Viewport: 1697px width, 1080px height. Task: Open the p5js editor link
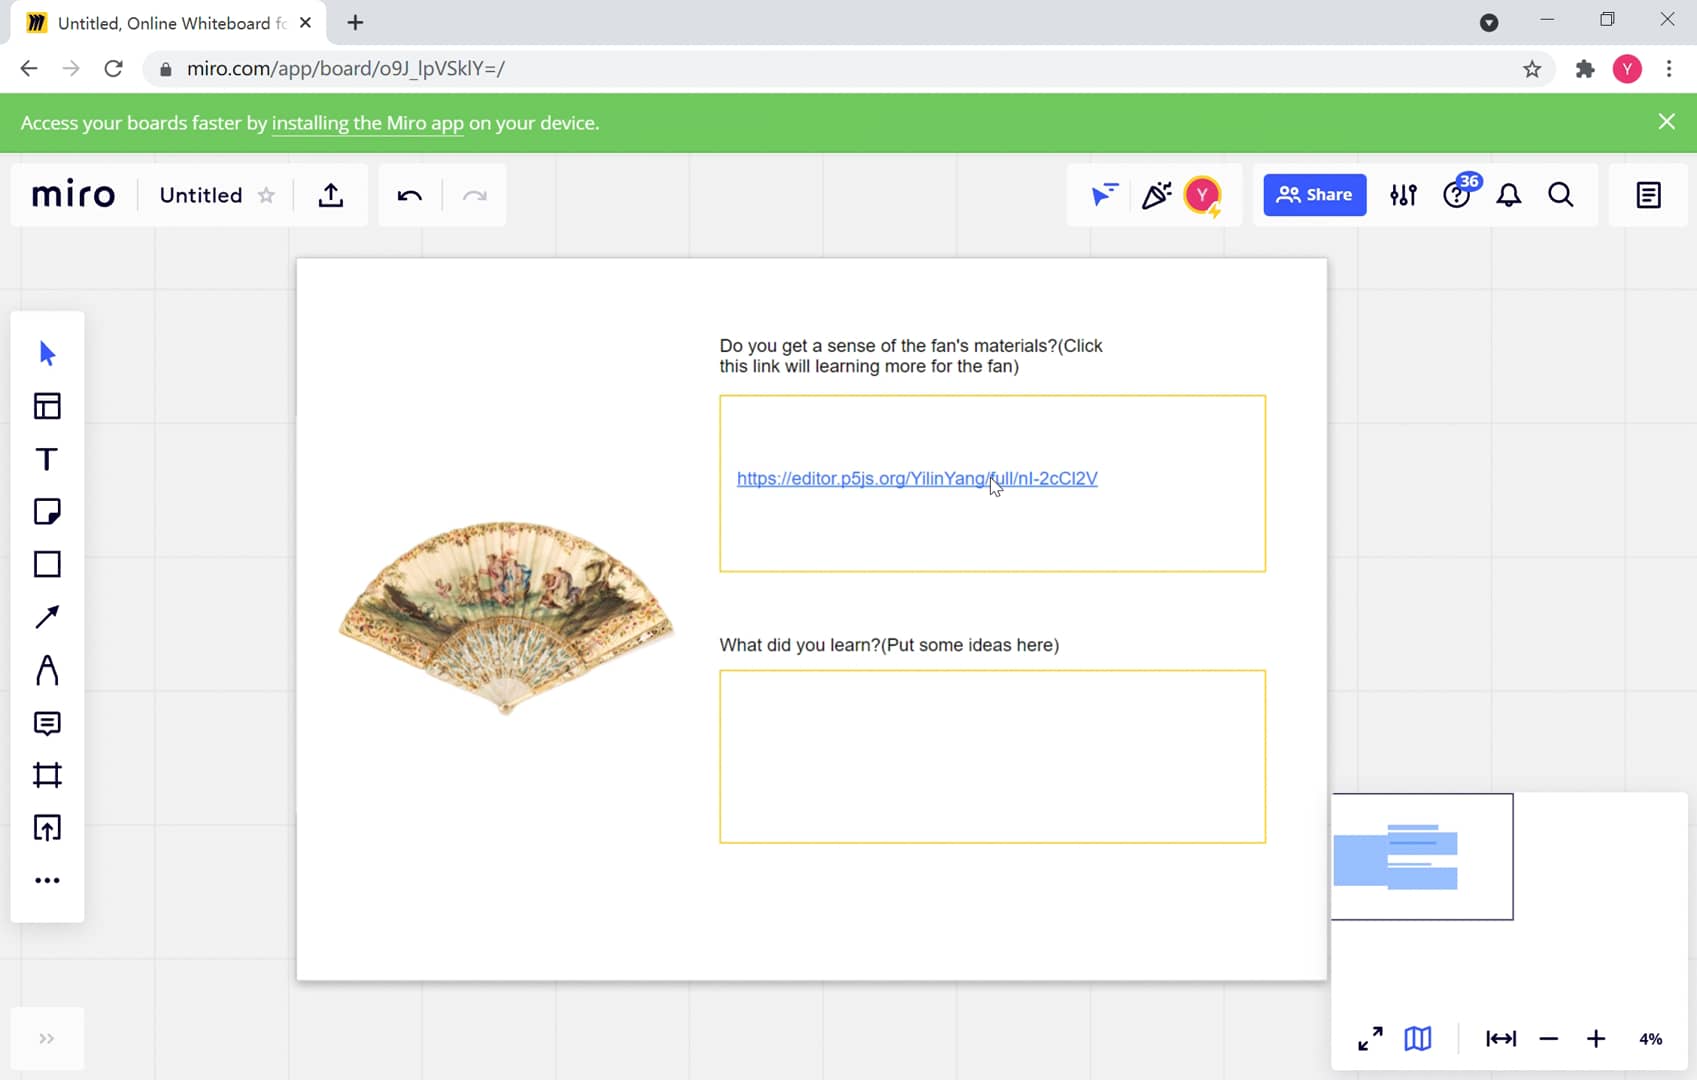(916, 479)
